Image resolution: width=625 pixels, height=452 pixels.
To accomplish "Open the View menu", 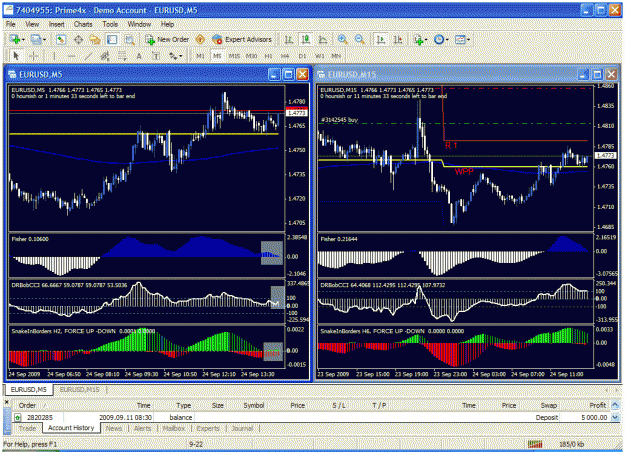I will (x=32, y=24).
